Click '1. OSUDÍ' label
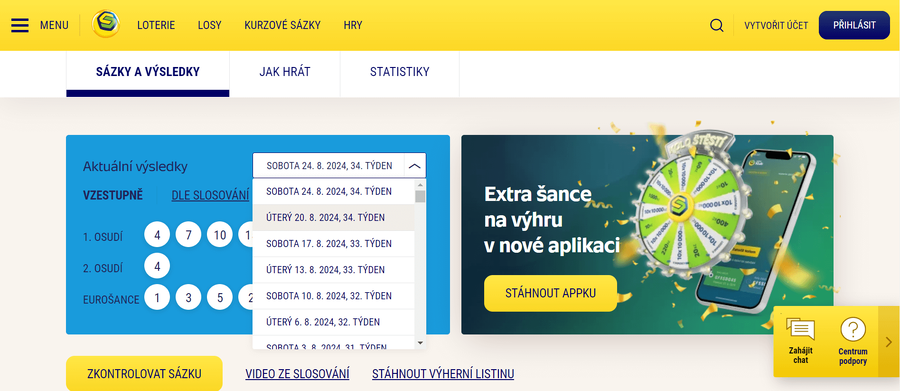This screenshot has width=900, height=391. point(103,237)
